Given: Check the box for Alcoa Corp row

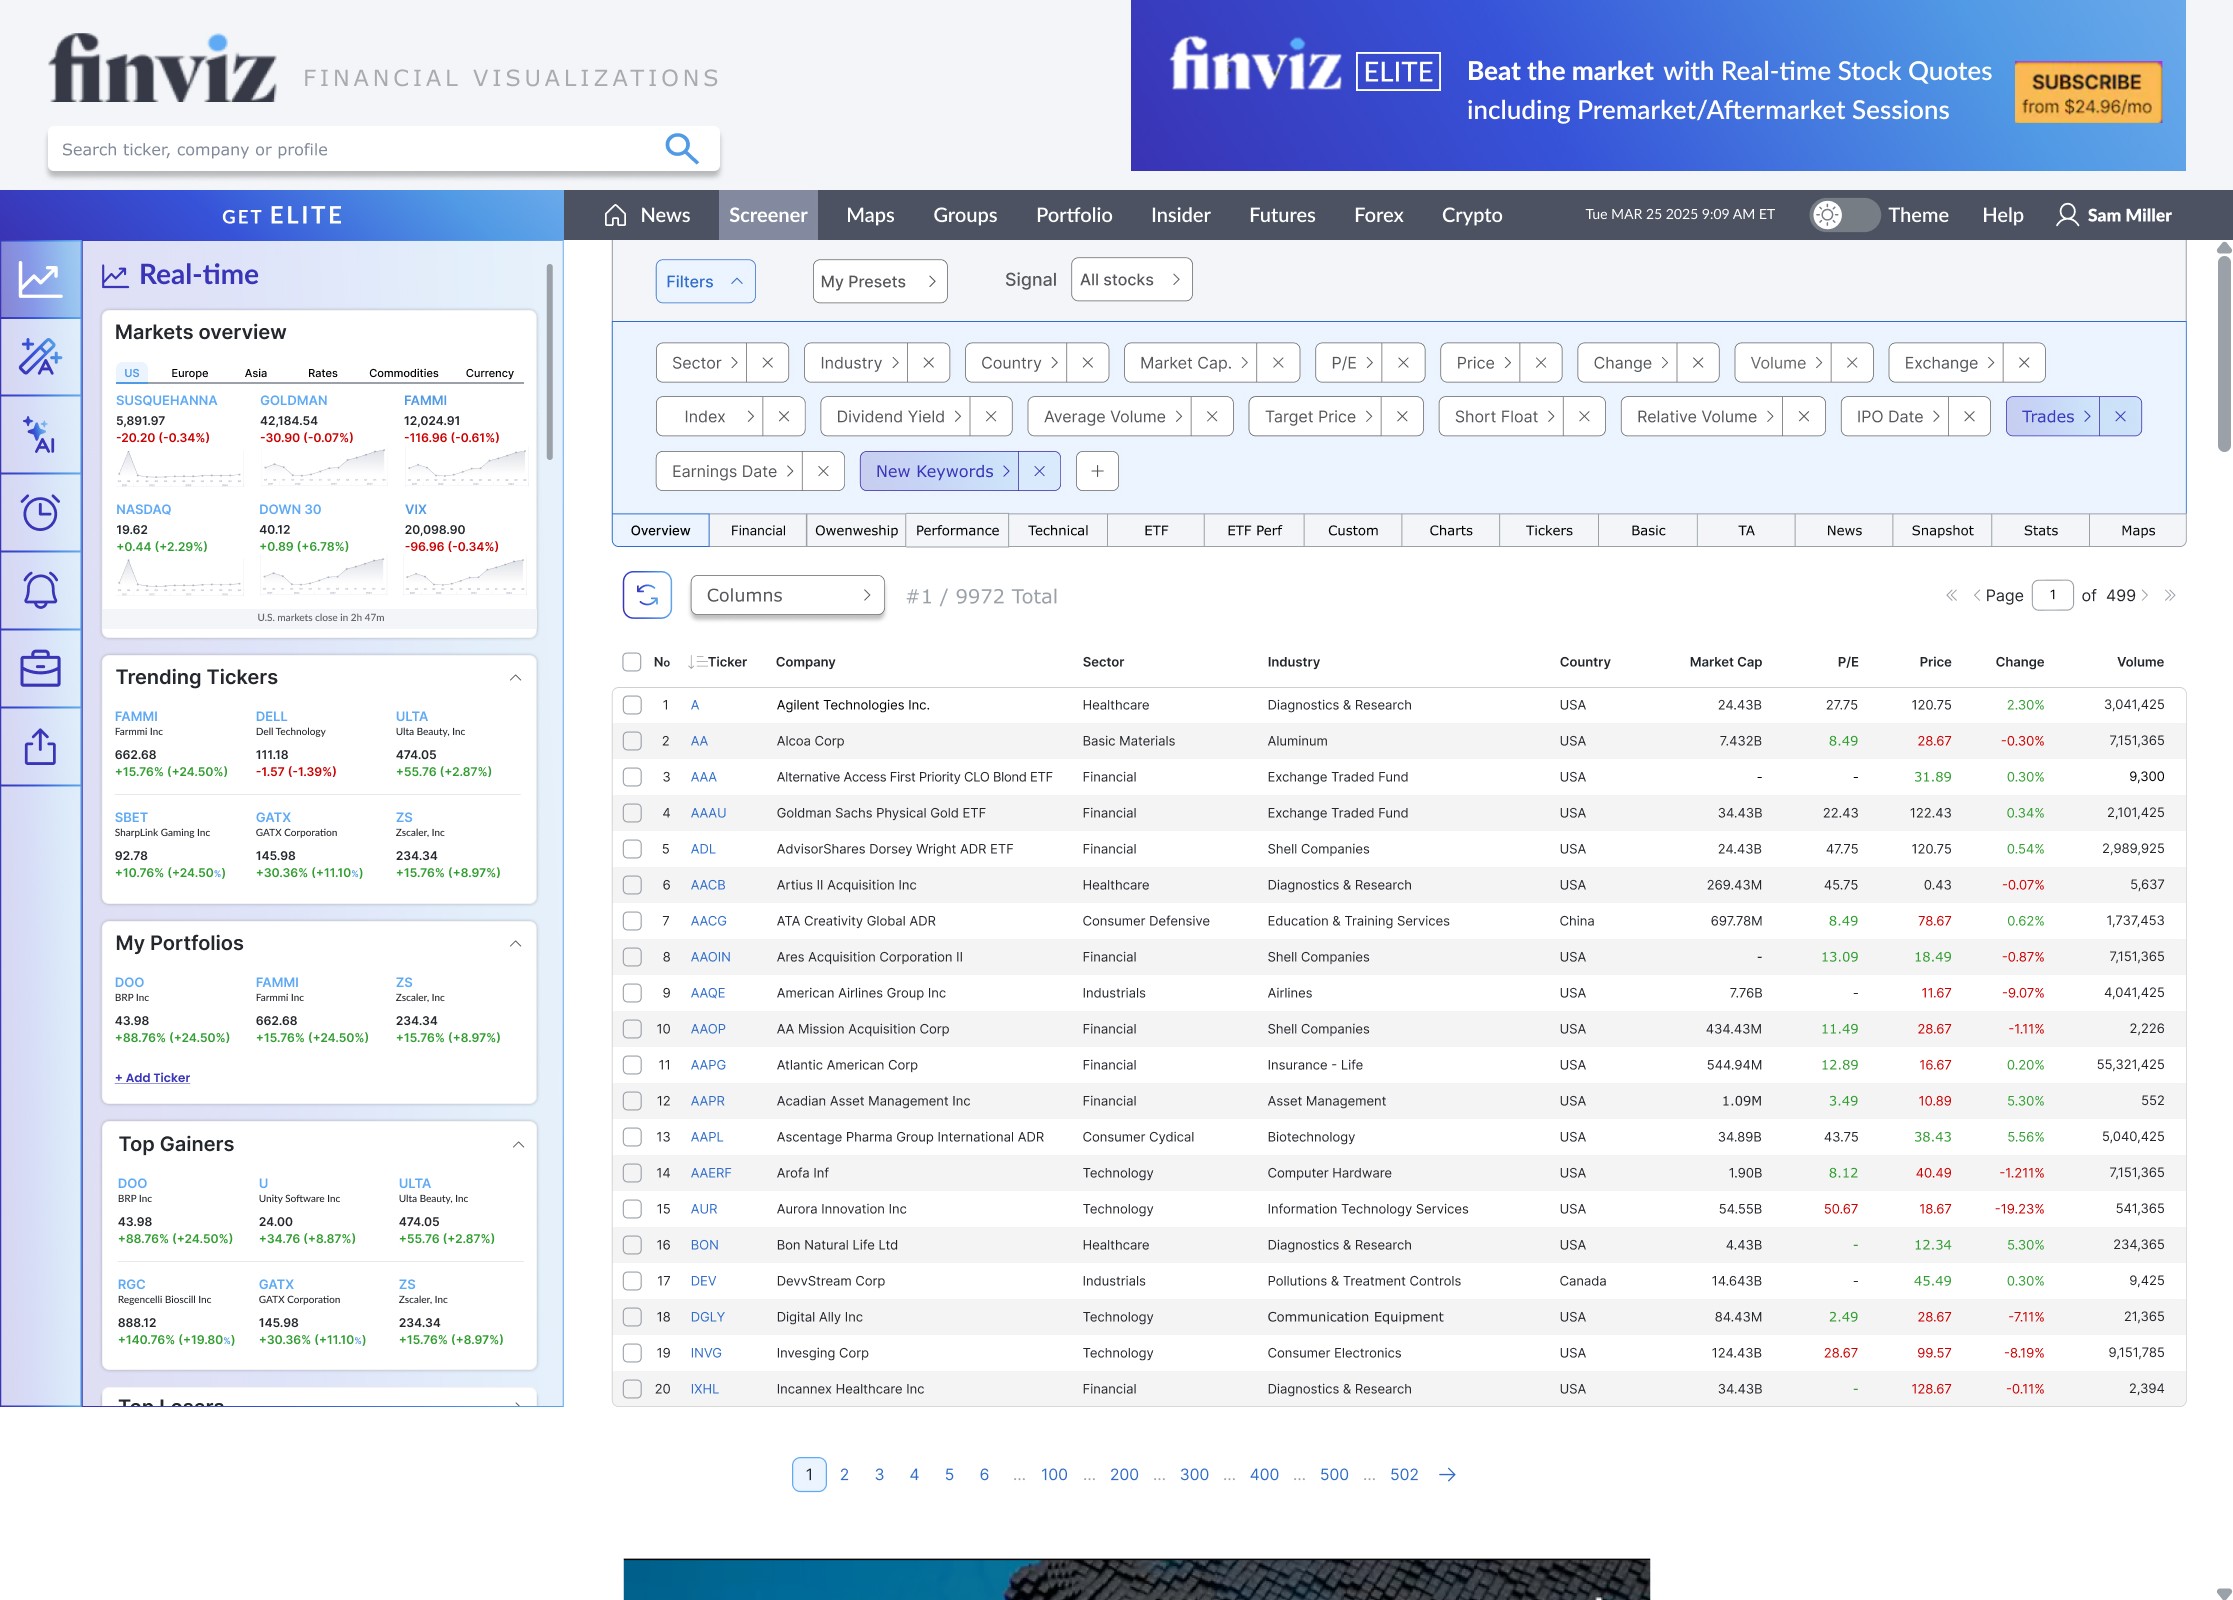Looking at the screenshot, I should coord(632,741).
